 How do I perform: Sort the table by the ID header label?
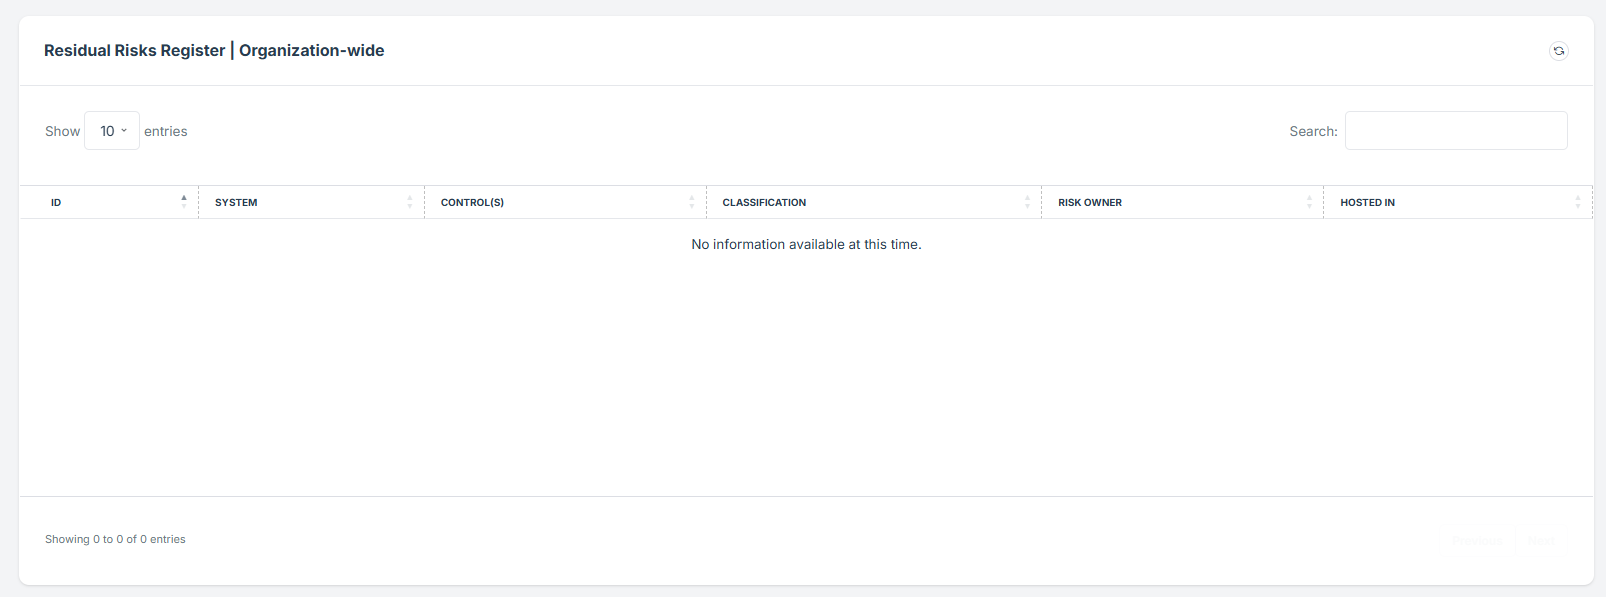(x=56, y=203)
